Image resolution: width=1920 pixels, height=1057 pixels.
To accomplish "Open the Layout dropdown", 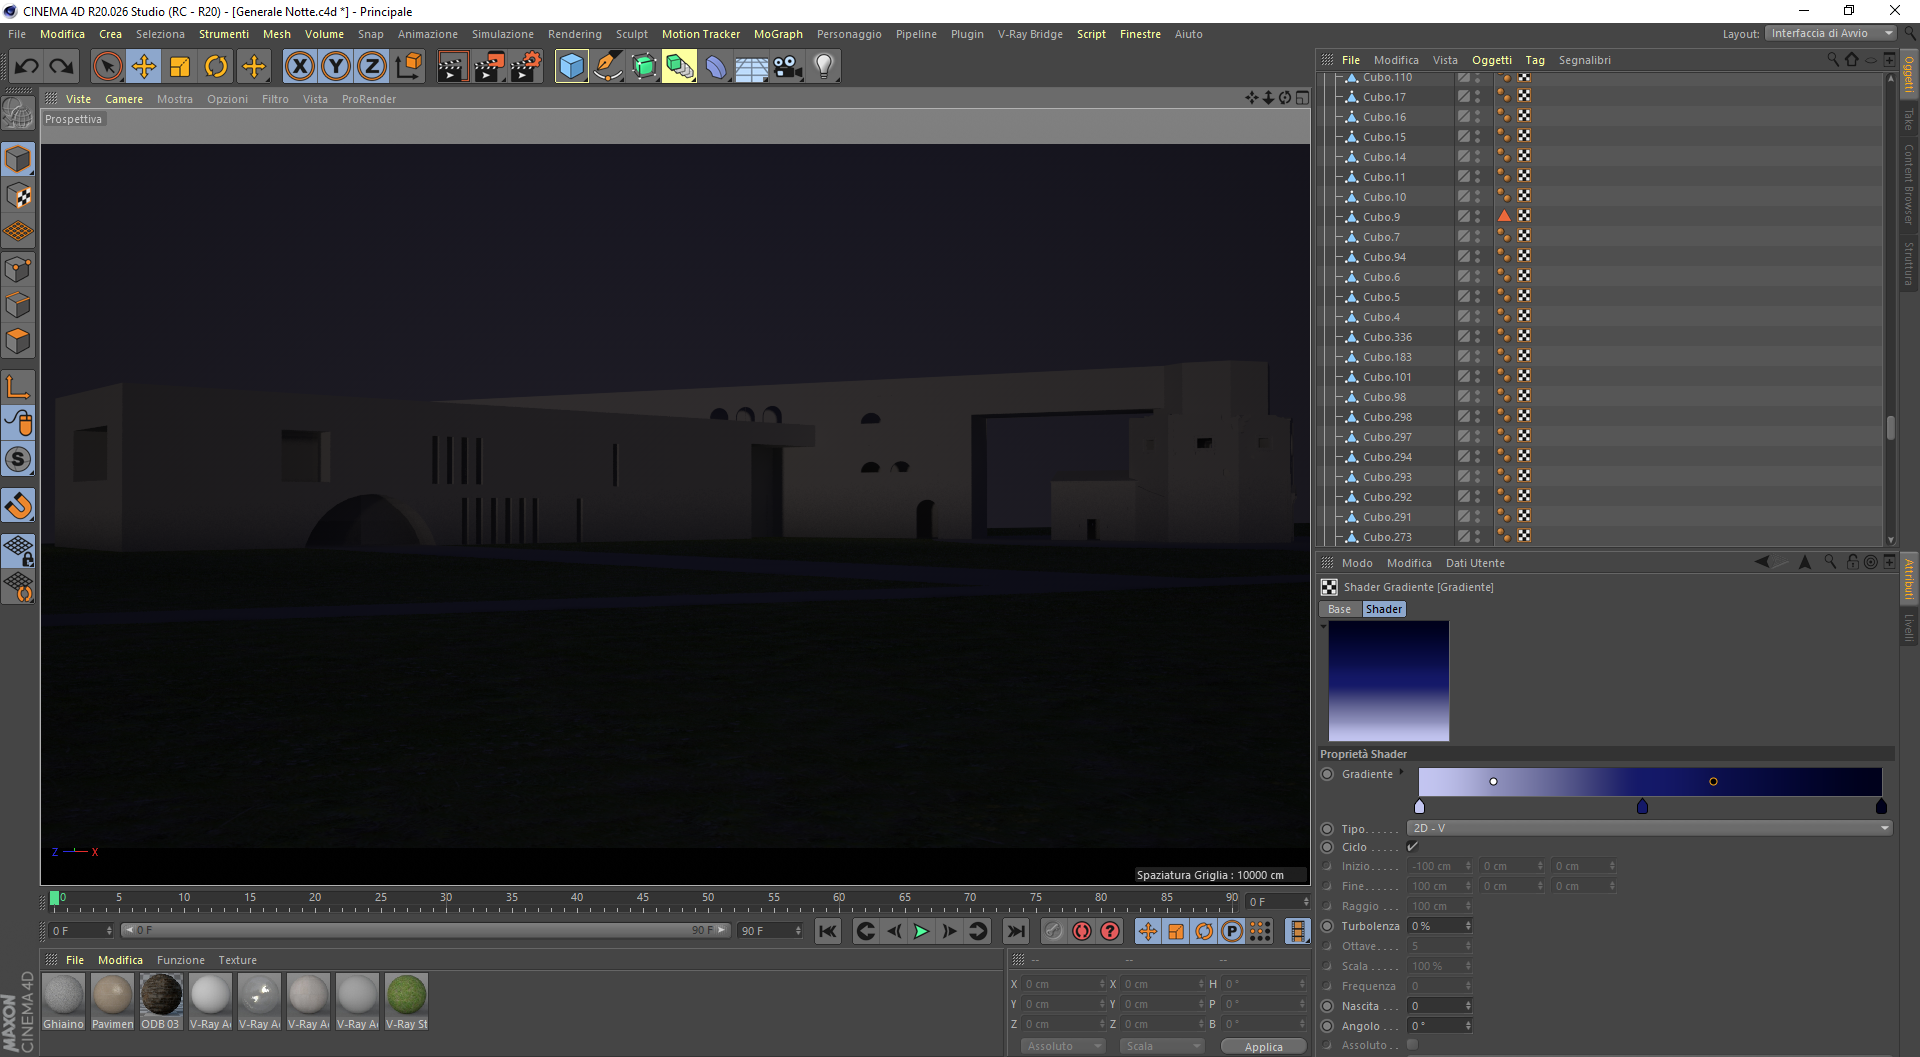I will click(1831, 33).
